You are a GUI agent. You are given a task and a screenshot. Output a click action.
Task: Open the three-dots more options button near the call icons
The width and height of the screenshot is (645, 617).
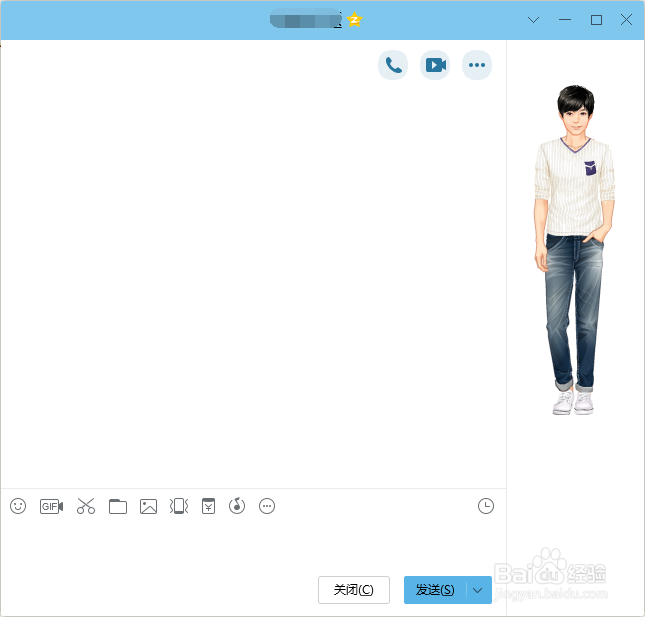click(477, 65)
